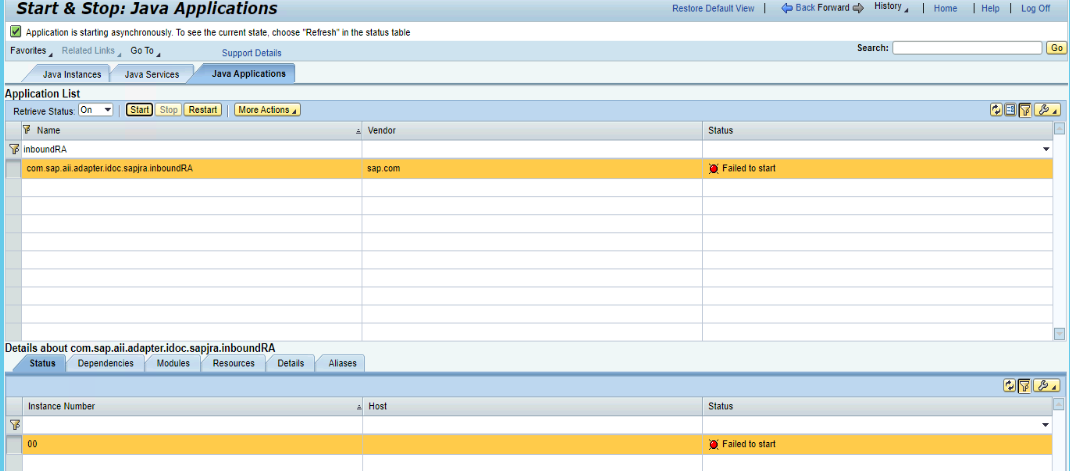Open column chooser icon in Application List toolbar
Image resolution: width=1070 pixels, height=471 pixels.
click(1011, 110)
